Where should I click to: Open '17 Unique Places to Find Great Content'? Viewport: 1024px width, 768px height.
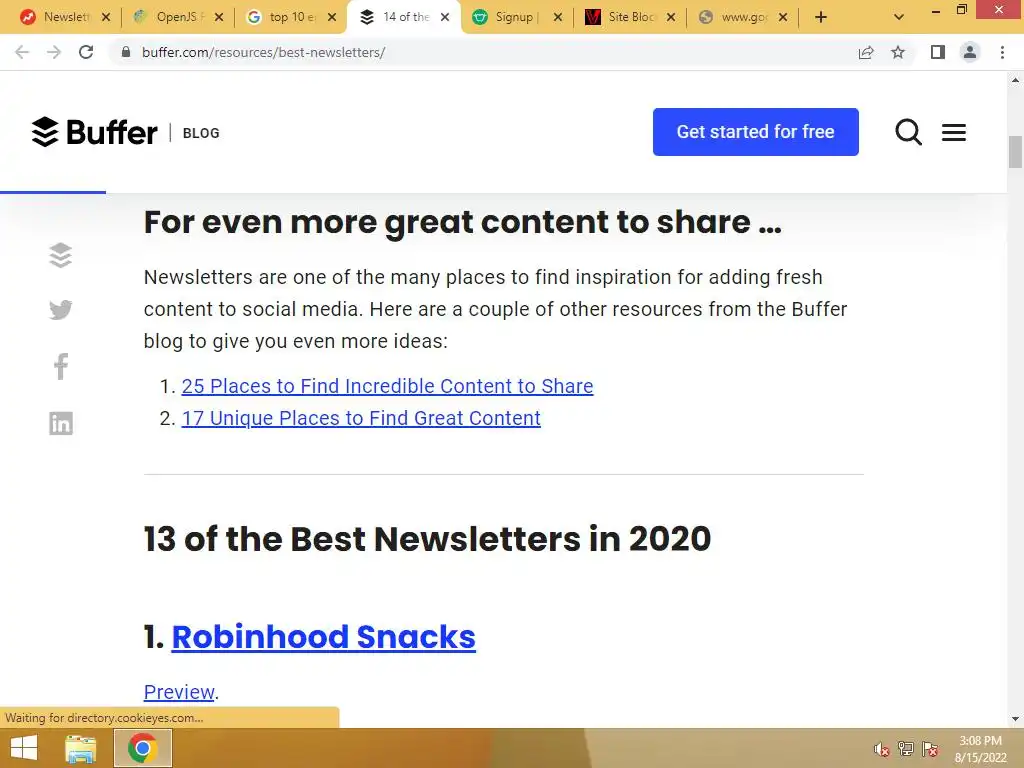click(361, 418)
